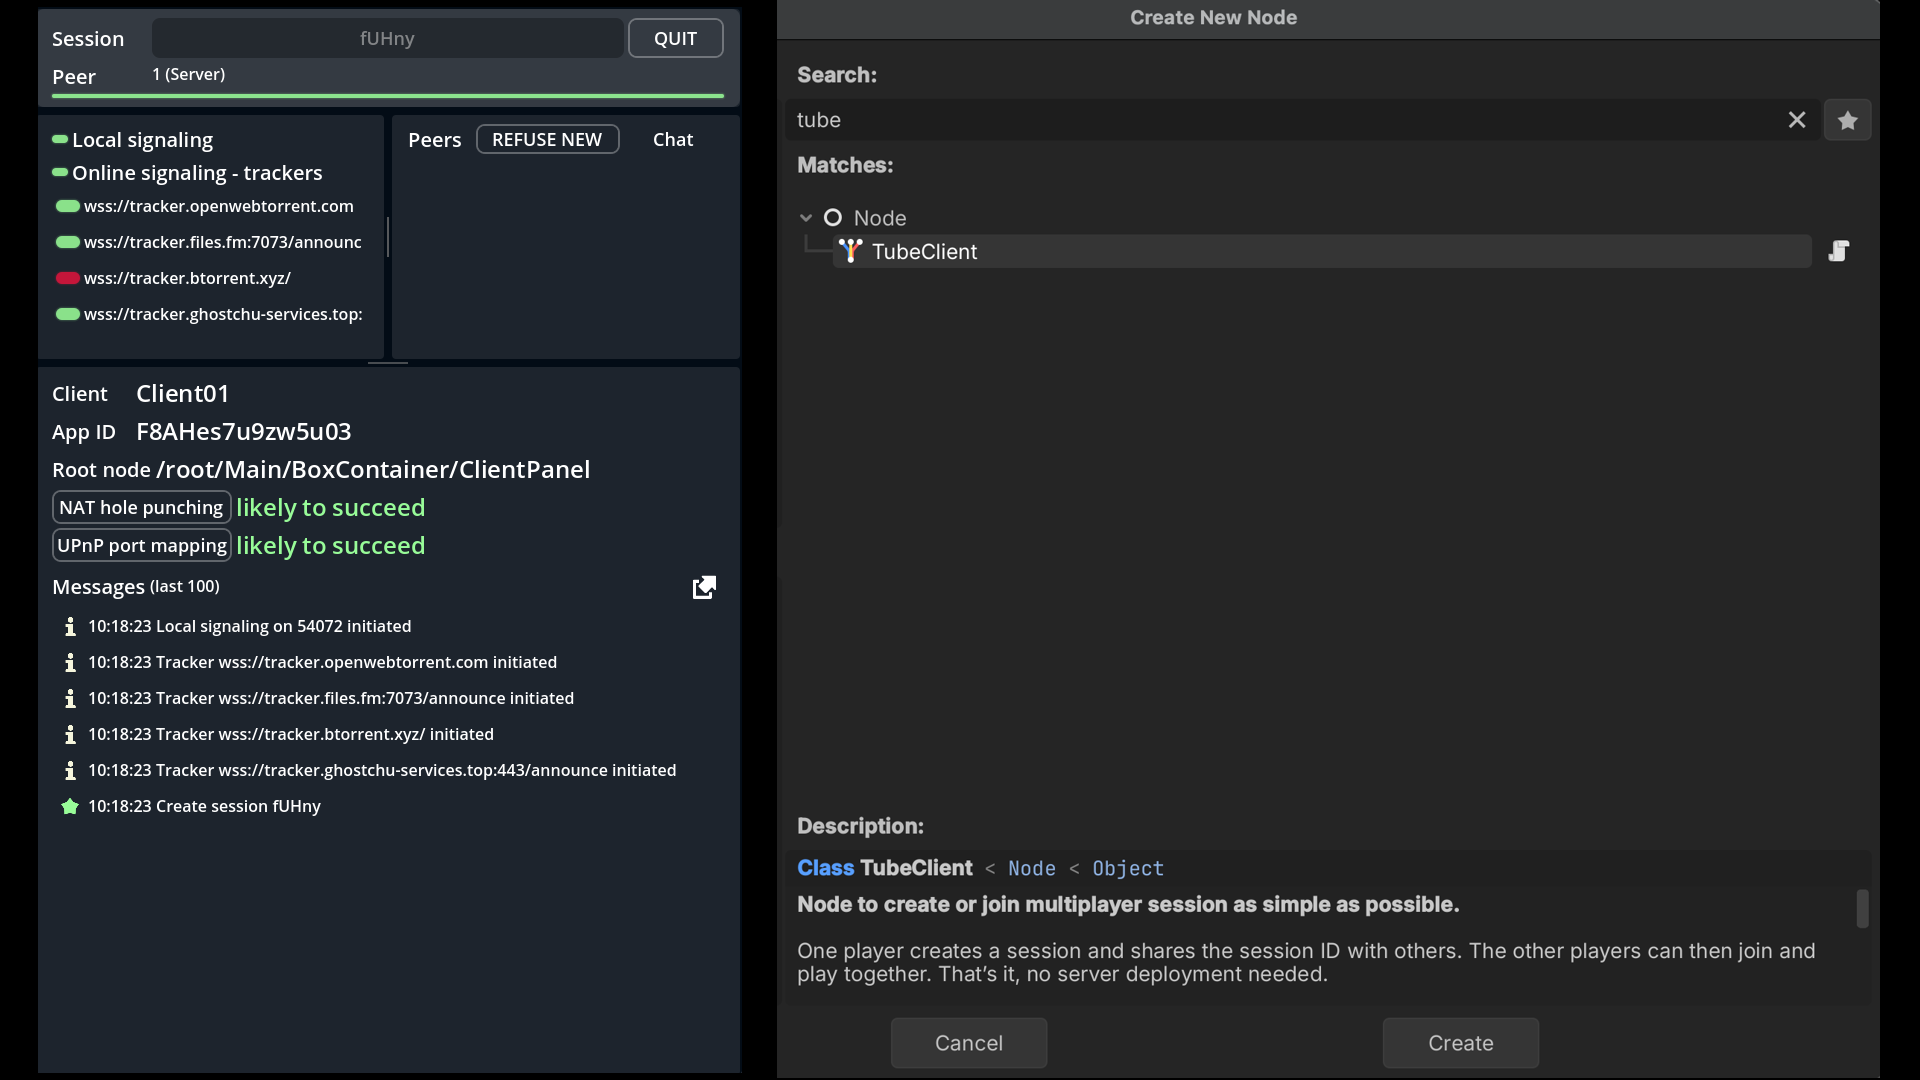Select the wss://tracker.btorrent.xyz/ tracker entry
The image size is (1920, 1080).
(187, 278)
